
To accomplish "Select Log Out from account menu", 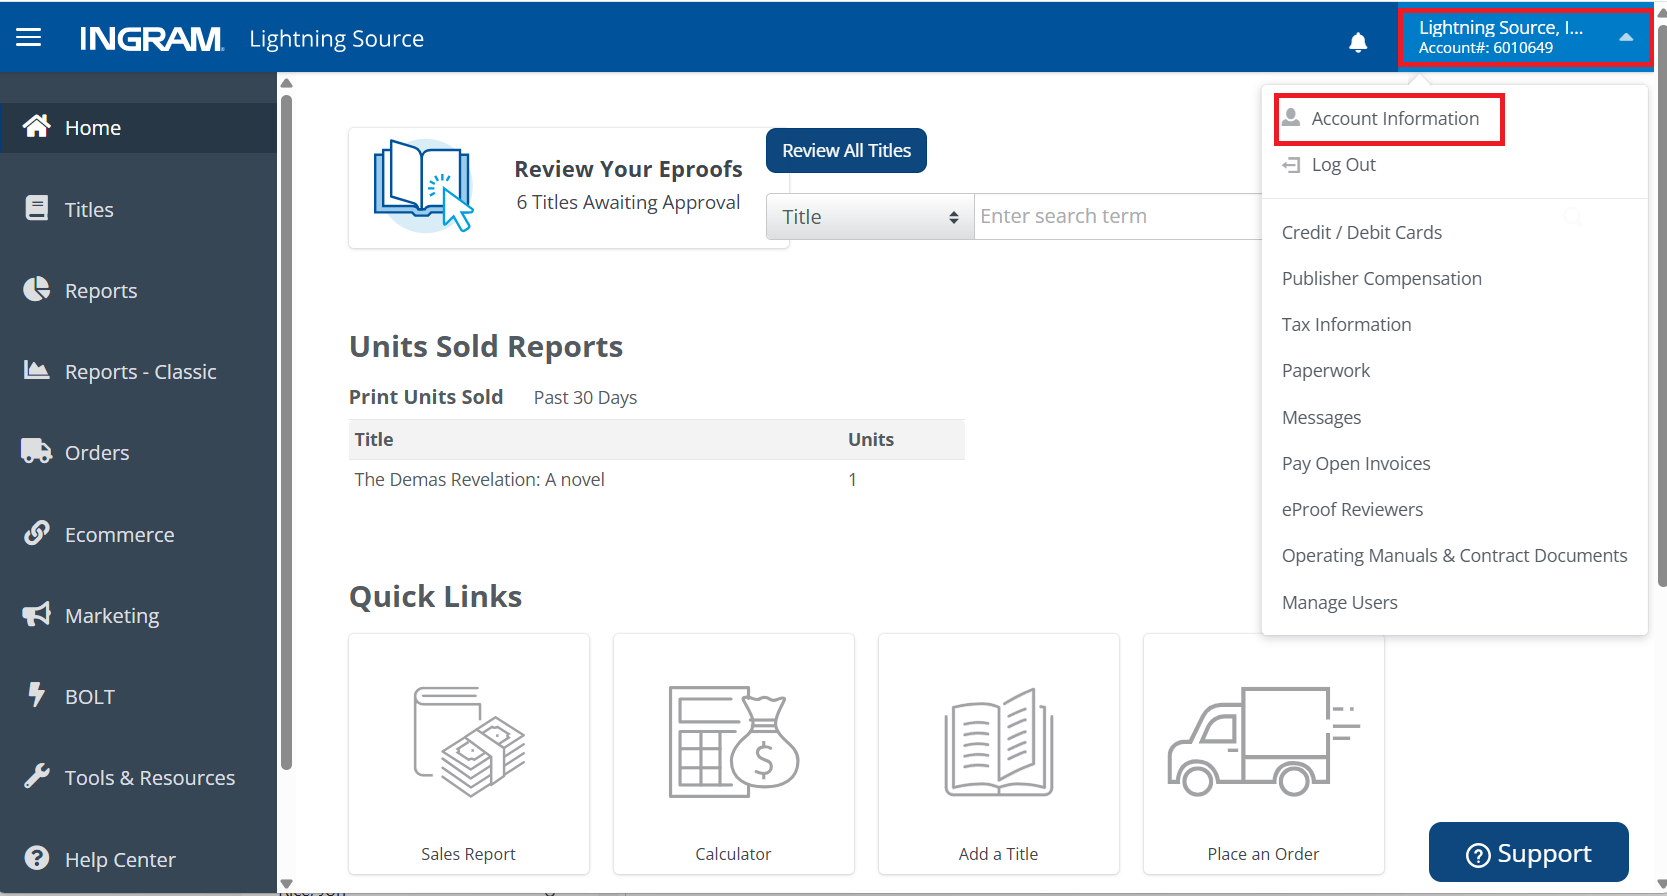I will pyautogui.click(x=1343, y=165).
